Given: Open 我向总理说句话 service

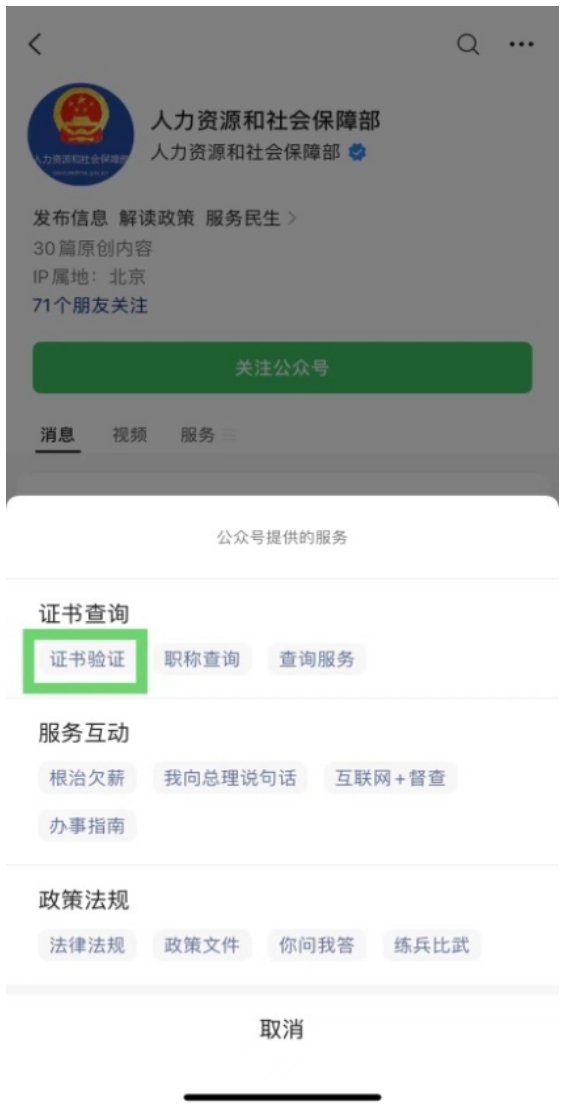Looking at the screenshot, I should [230, 778].
